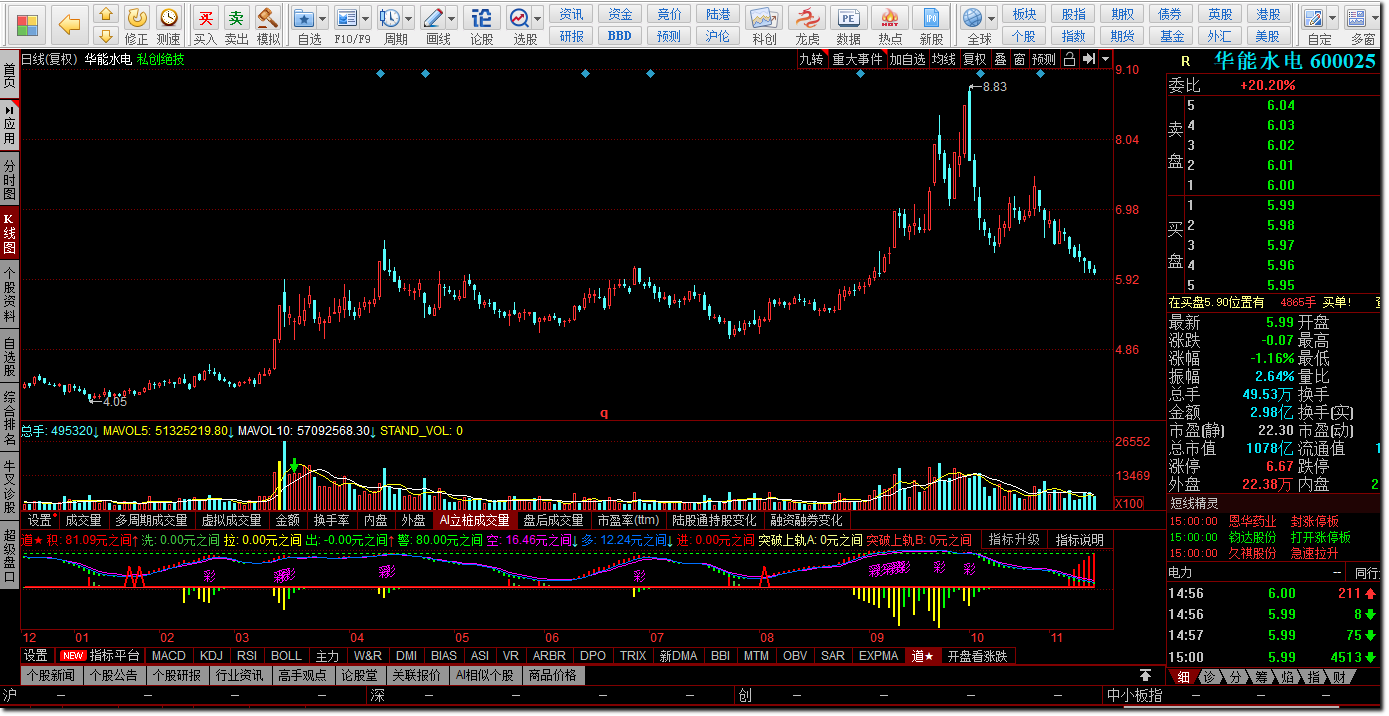
Task: Click the jump-to-end arrow icon on chart header
Action: pos(1088,59)
